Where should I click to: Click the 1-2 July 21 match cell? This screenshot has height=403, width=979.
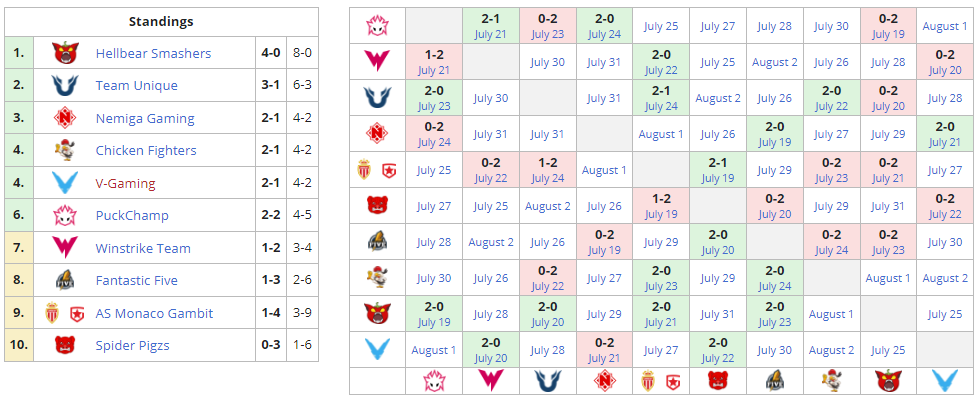click(434, 62)
